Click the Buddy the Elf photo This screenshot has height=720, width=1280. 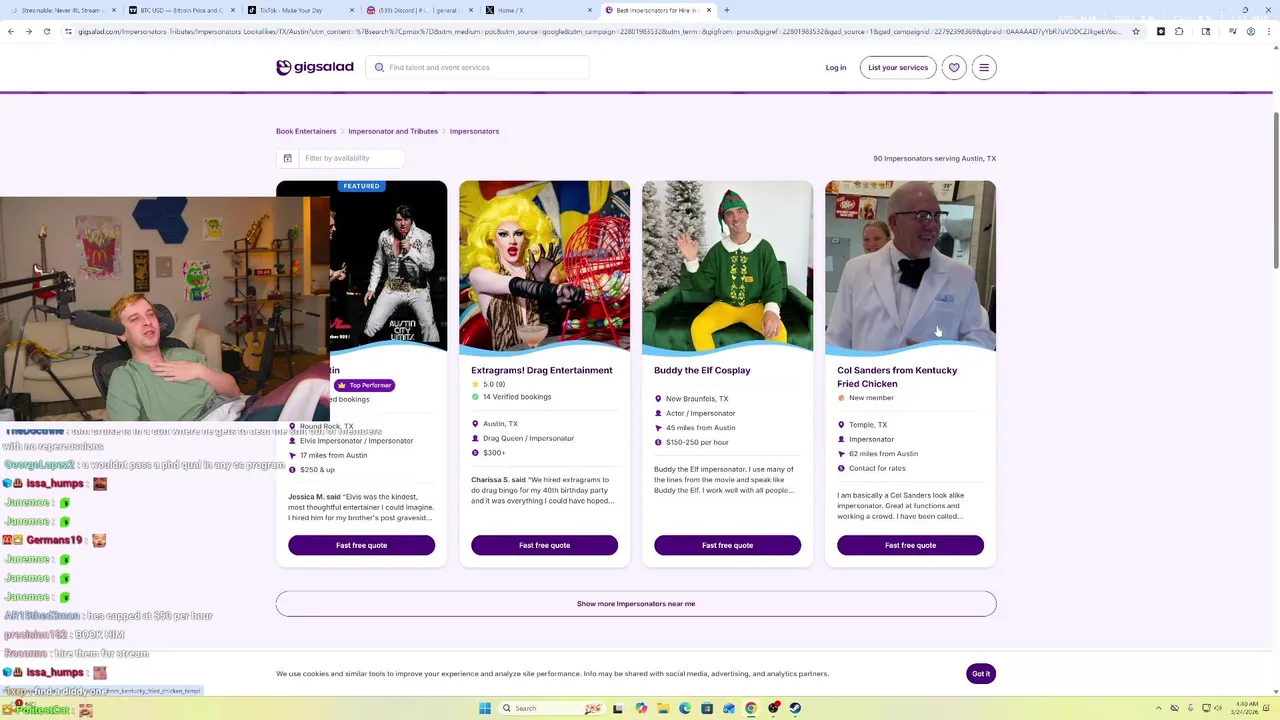pyautogui.click(x=727, y=265)
